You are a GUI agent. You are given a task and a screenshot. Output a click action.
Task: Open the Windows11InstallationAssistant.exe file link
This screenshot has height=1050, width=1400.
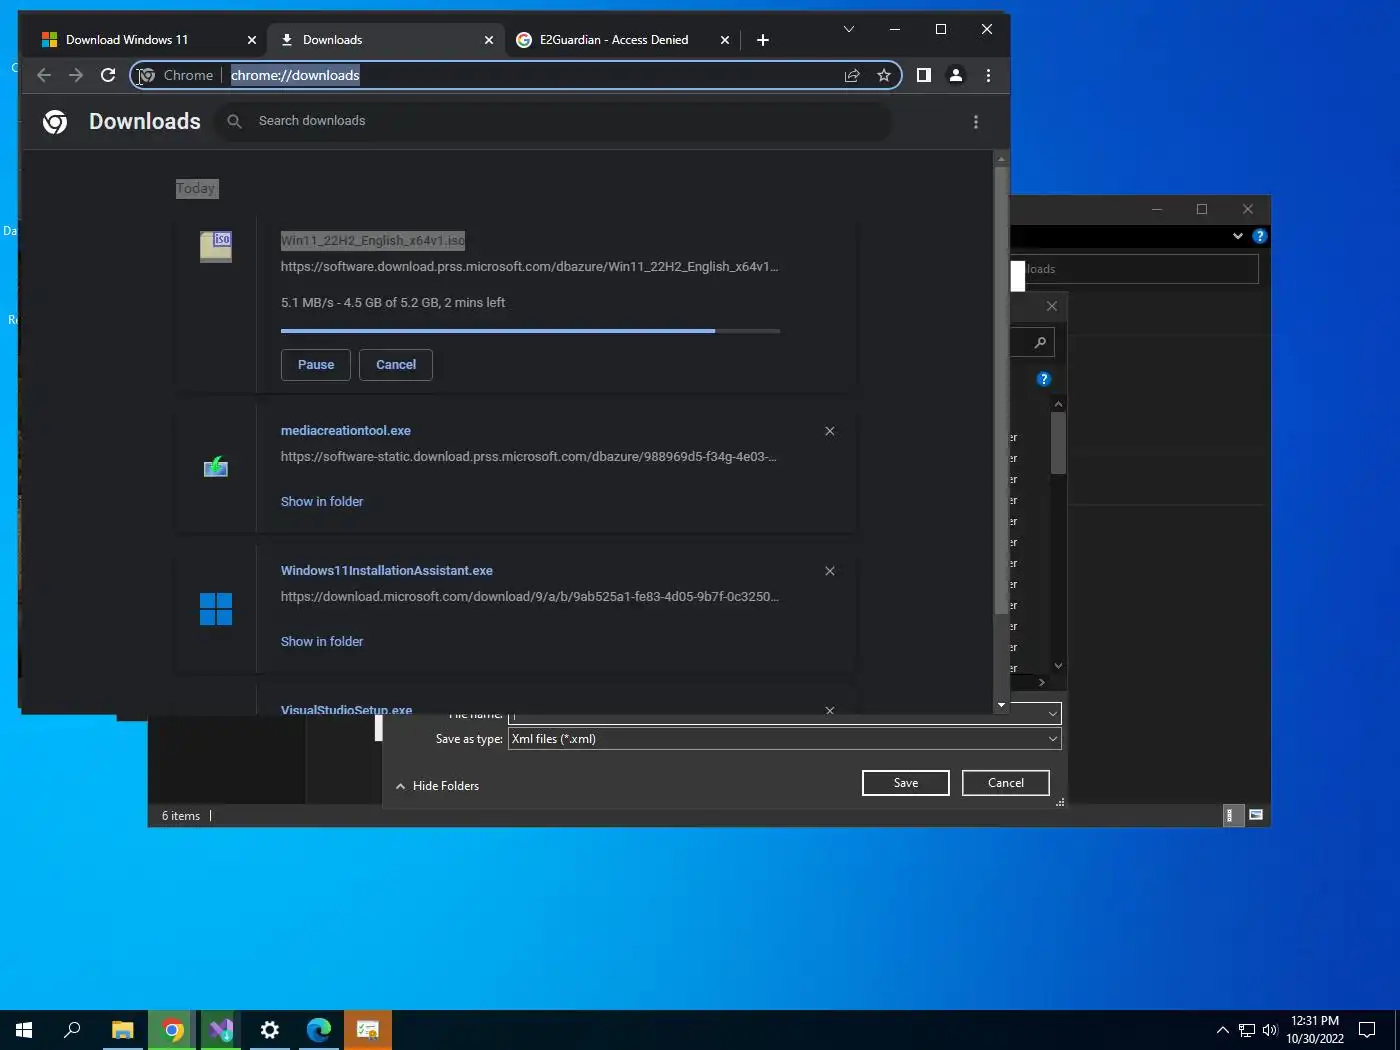pos(387,571)
